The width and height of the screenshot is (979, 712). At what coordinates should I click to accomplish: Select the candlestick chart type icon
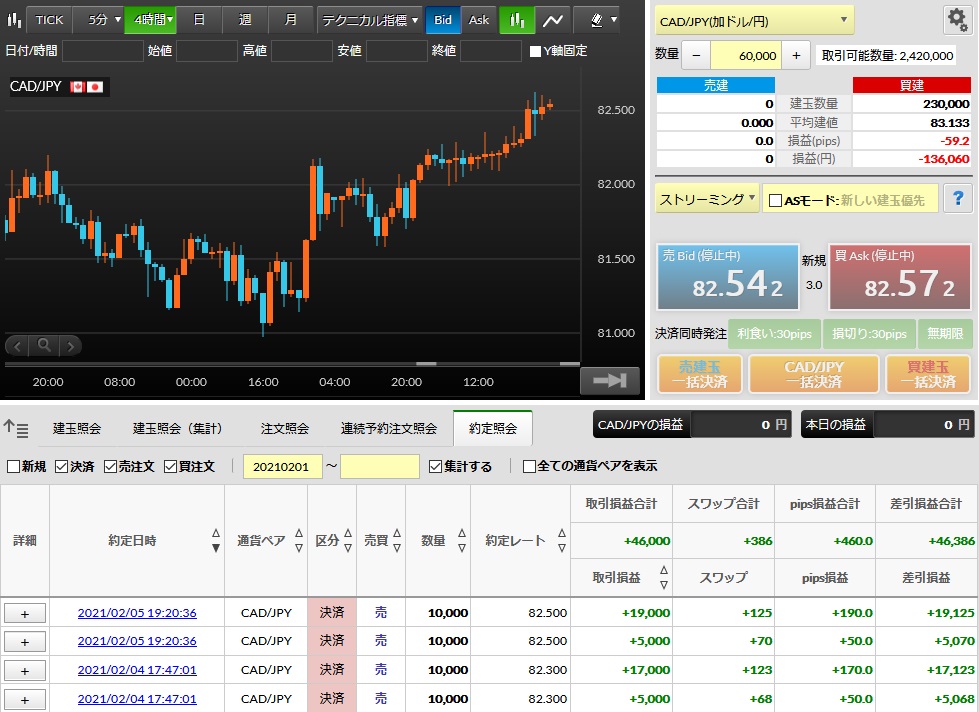coord(516,20)
